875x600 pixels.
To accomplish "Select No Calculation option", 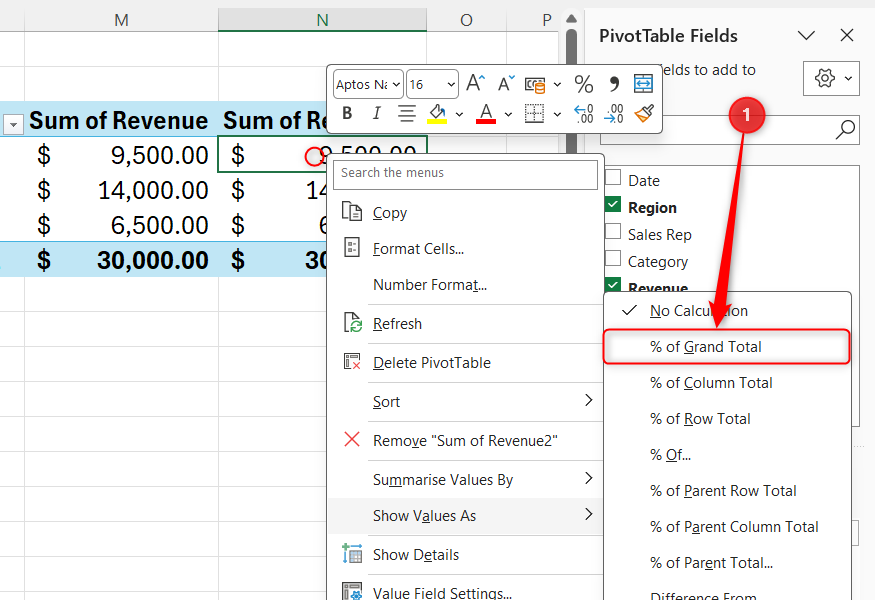I will [727, 311].
